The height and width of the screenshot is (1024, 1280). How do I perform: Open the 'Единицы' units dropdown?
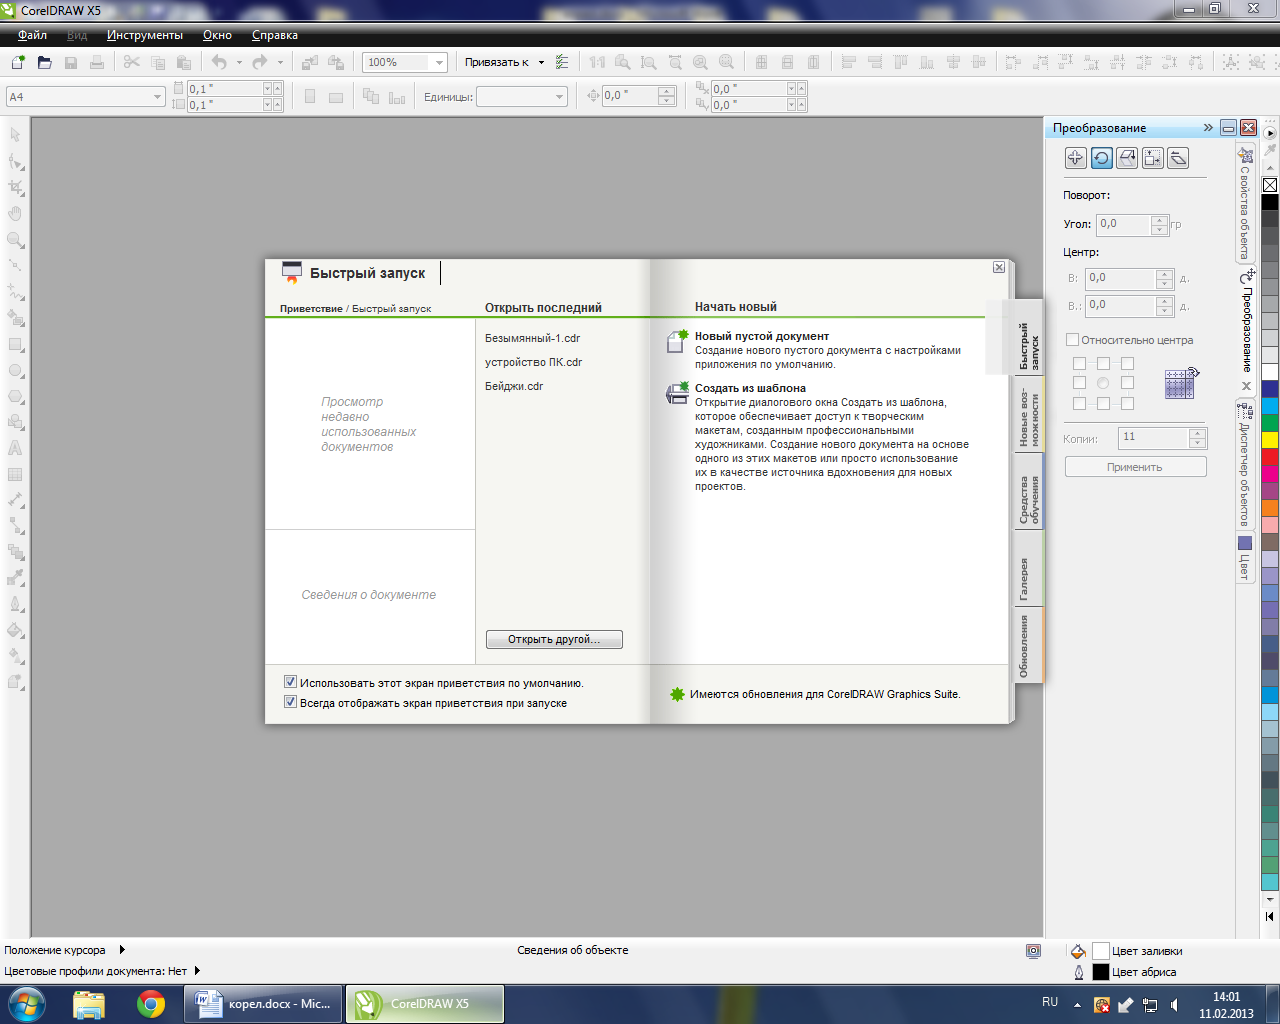(559, 97)
